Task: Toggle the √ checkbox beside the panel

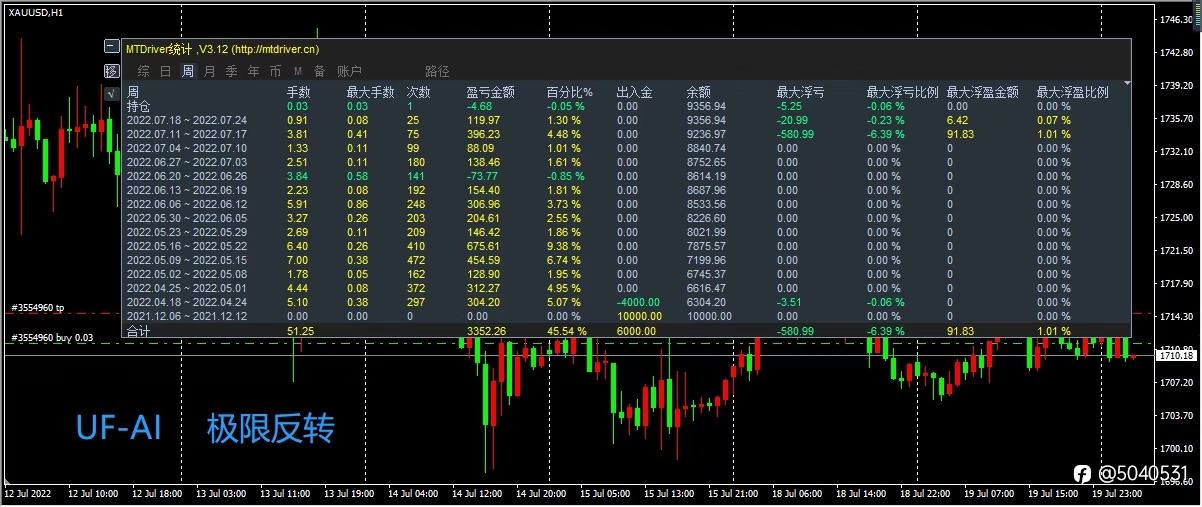Action: (x=111, y=93)
